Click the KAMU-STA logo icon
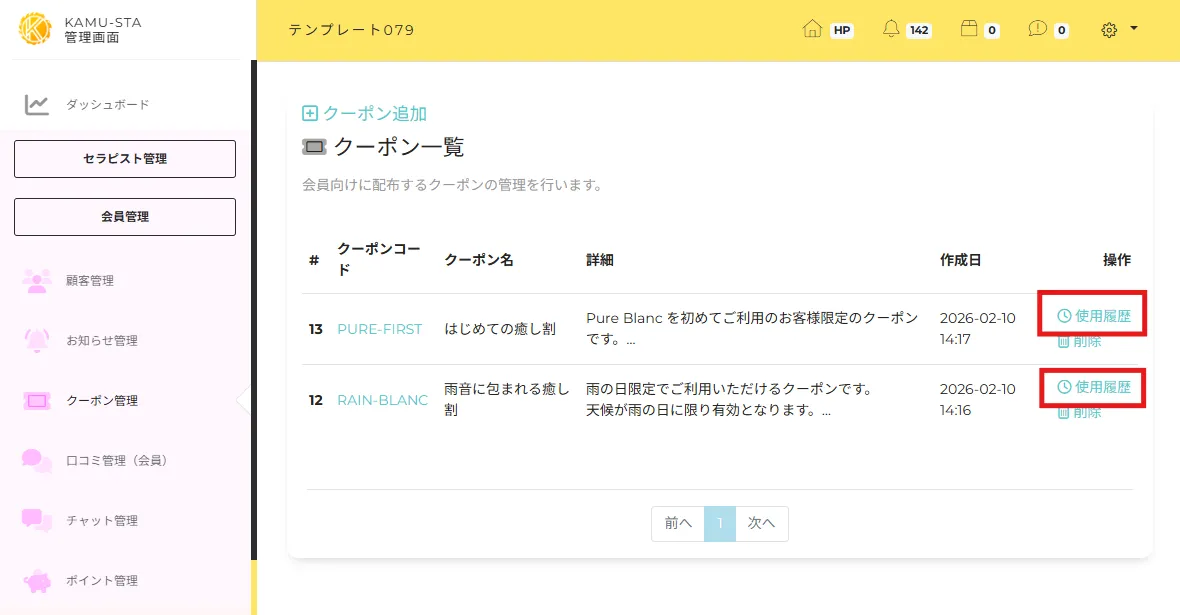Screen dimensions: 1180x615 35,29
